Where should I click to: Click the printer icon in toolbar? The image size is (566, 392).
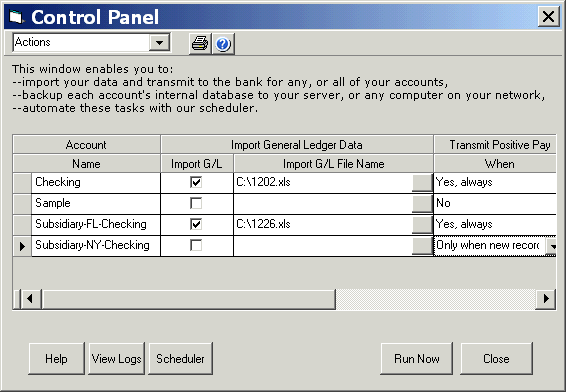tap(200, 44)
